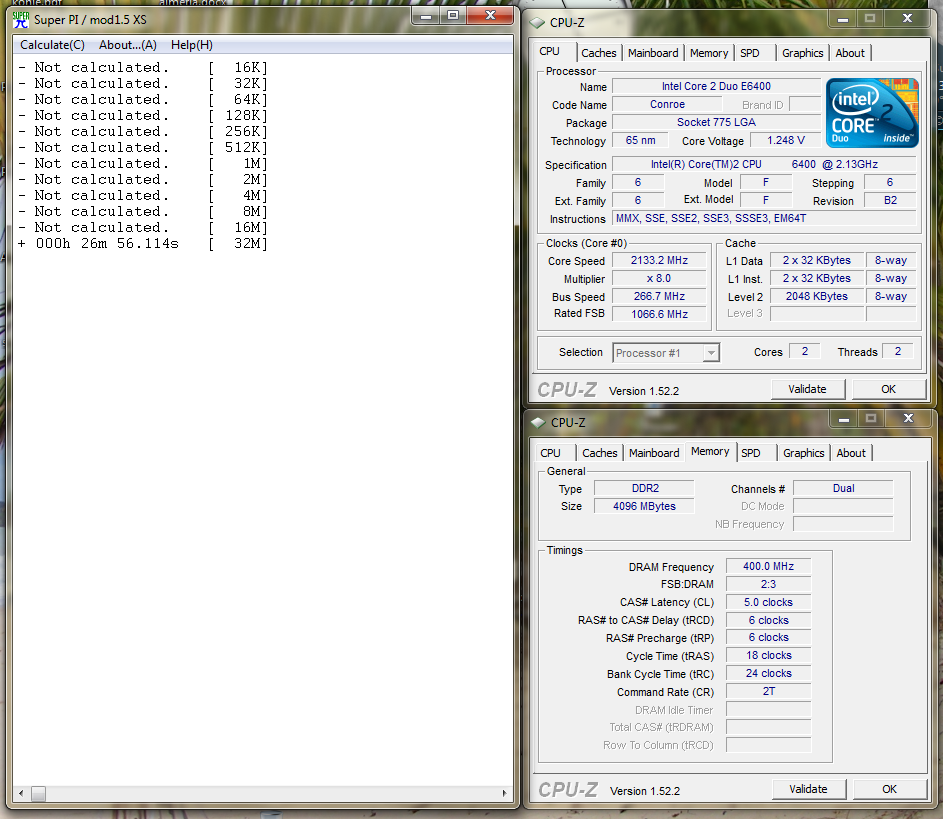Switch to SPD tab in upper CPU-Z window
The width and height of the screenshot is (943, 819).
750,53
